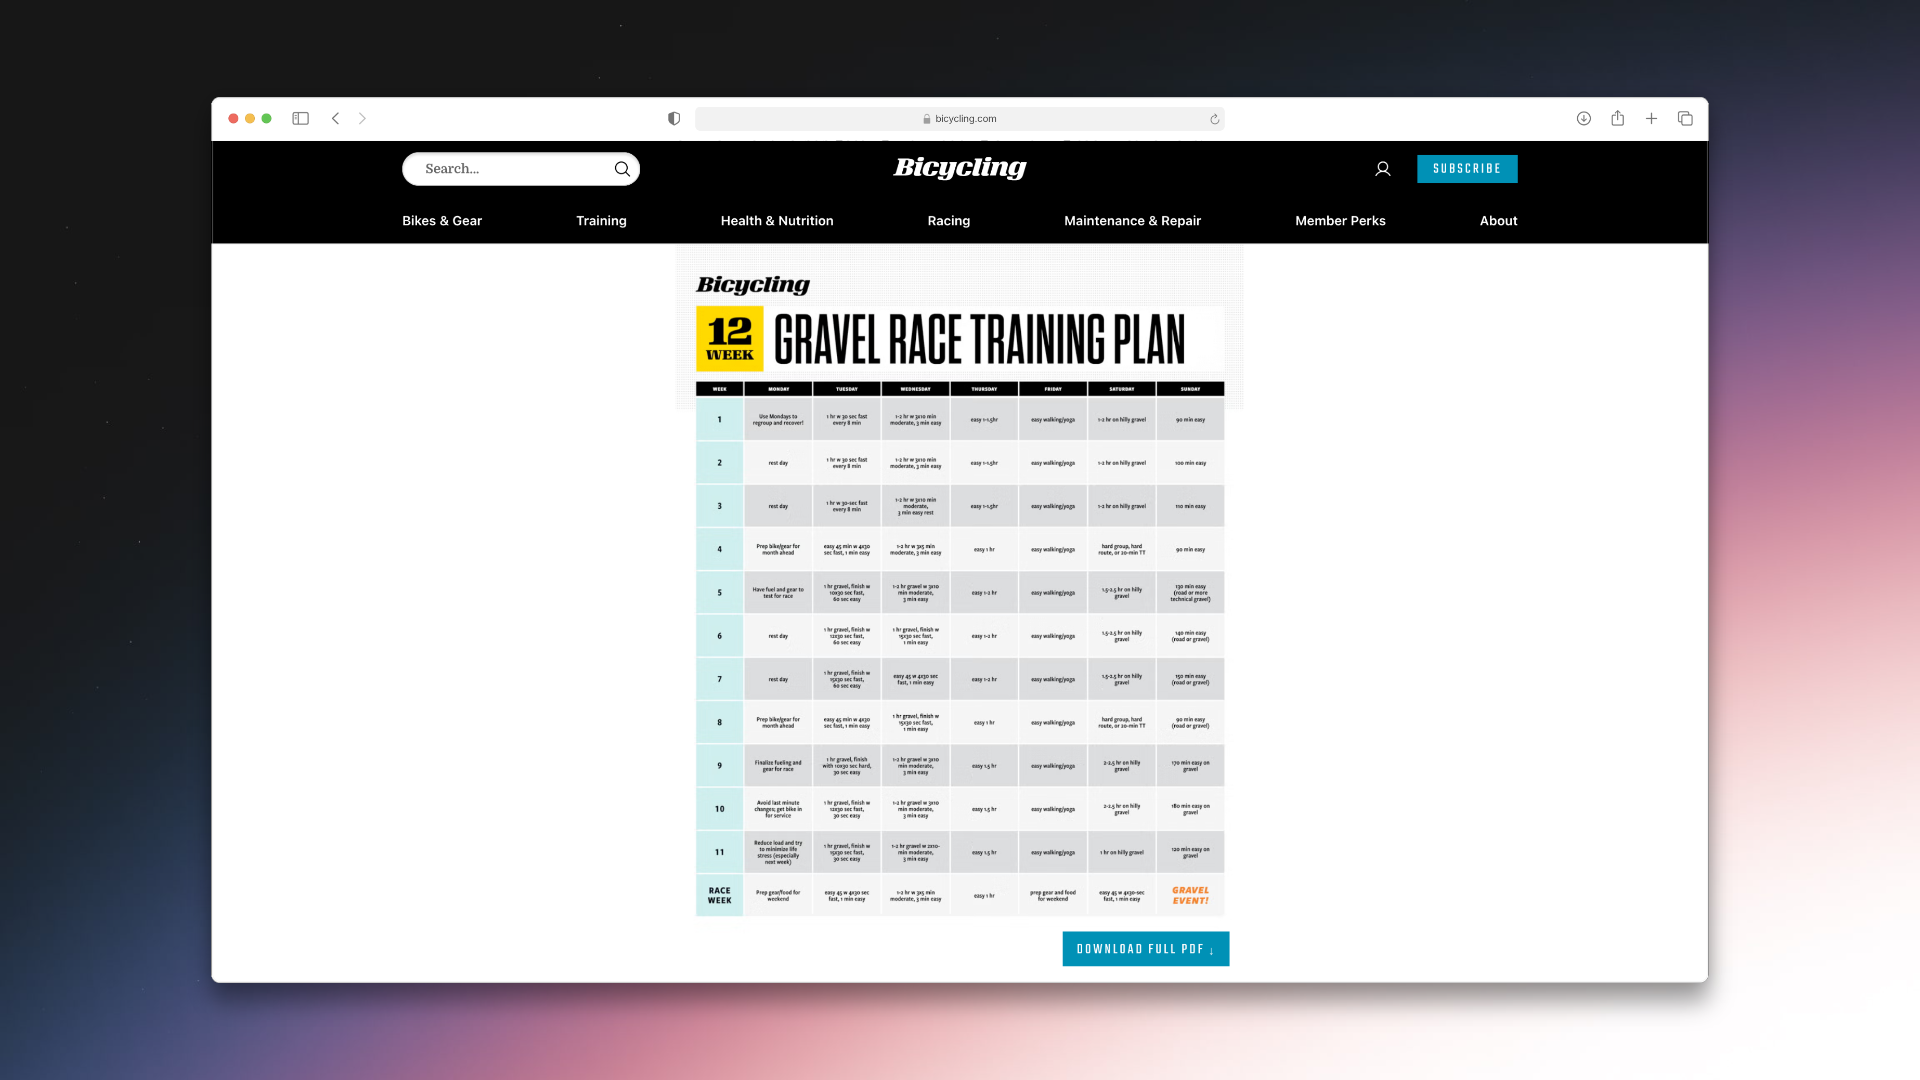Click the Subscribe button
The image size is (1920, 1080).
tap(1467, 169)
